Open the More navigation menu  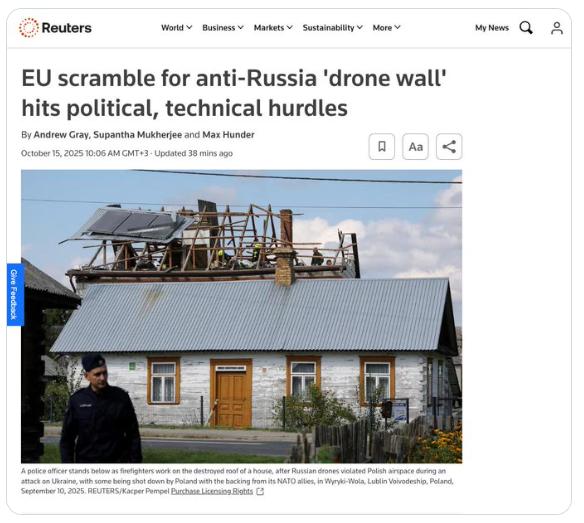(x=387, y=28)
